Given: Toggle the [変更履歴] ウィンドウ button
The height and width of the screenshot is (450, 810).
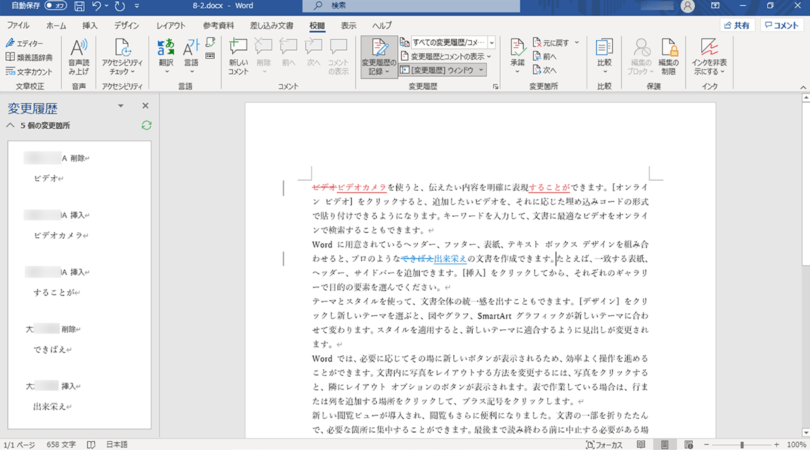Looking at the screenshot, I should pyautogui.click(x=437, y=70).
